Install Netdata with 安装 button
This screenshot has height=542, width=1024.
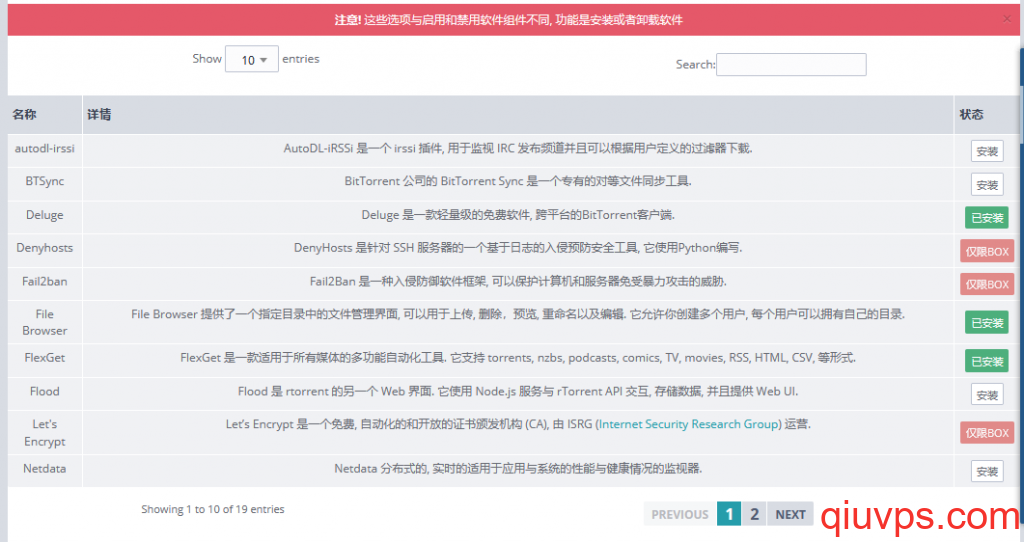point(987,471)
